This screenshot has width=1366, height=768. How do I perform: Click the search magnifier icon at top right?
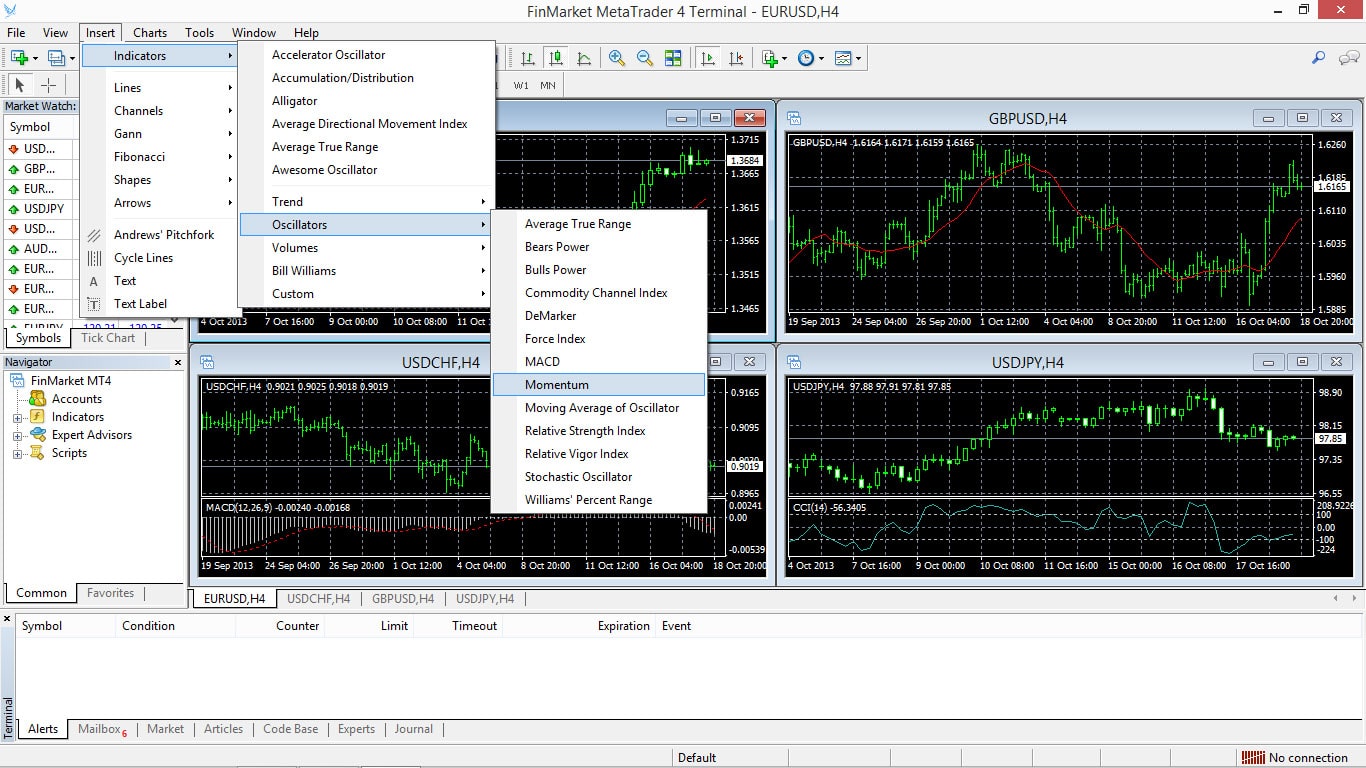(x=1319, y=58)
